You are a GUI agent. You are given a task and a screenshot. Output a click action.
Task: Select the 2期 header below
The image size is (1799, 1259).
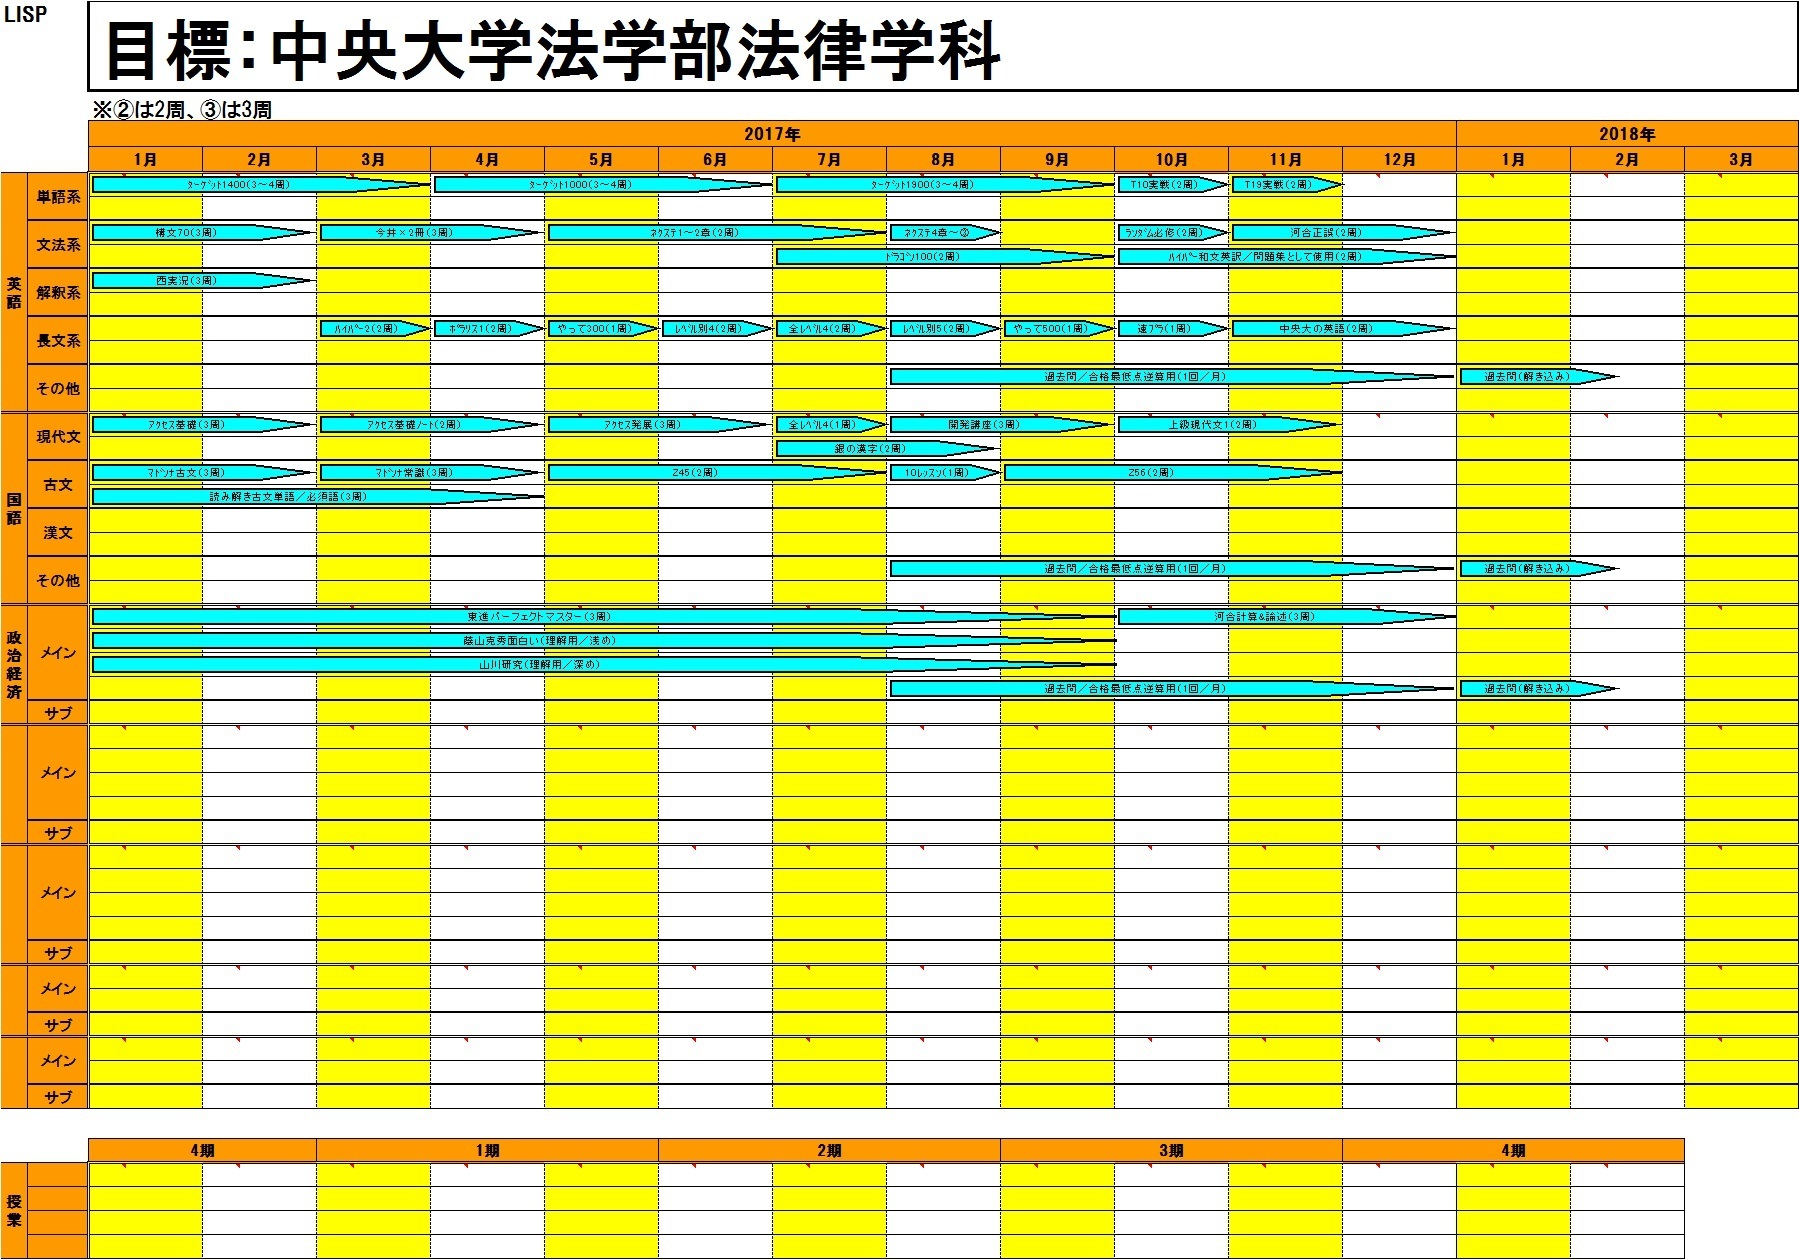coord(829,1151)
